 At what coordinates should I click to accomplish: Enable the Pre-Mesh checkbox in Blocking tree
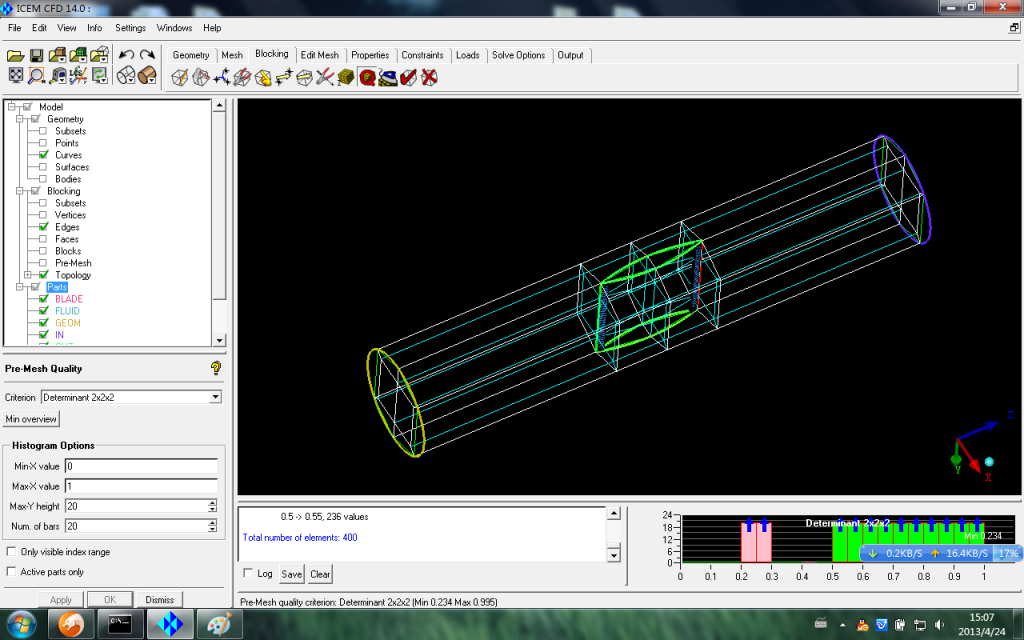pyautogui.click(x=44, y=263)
